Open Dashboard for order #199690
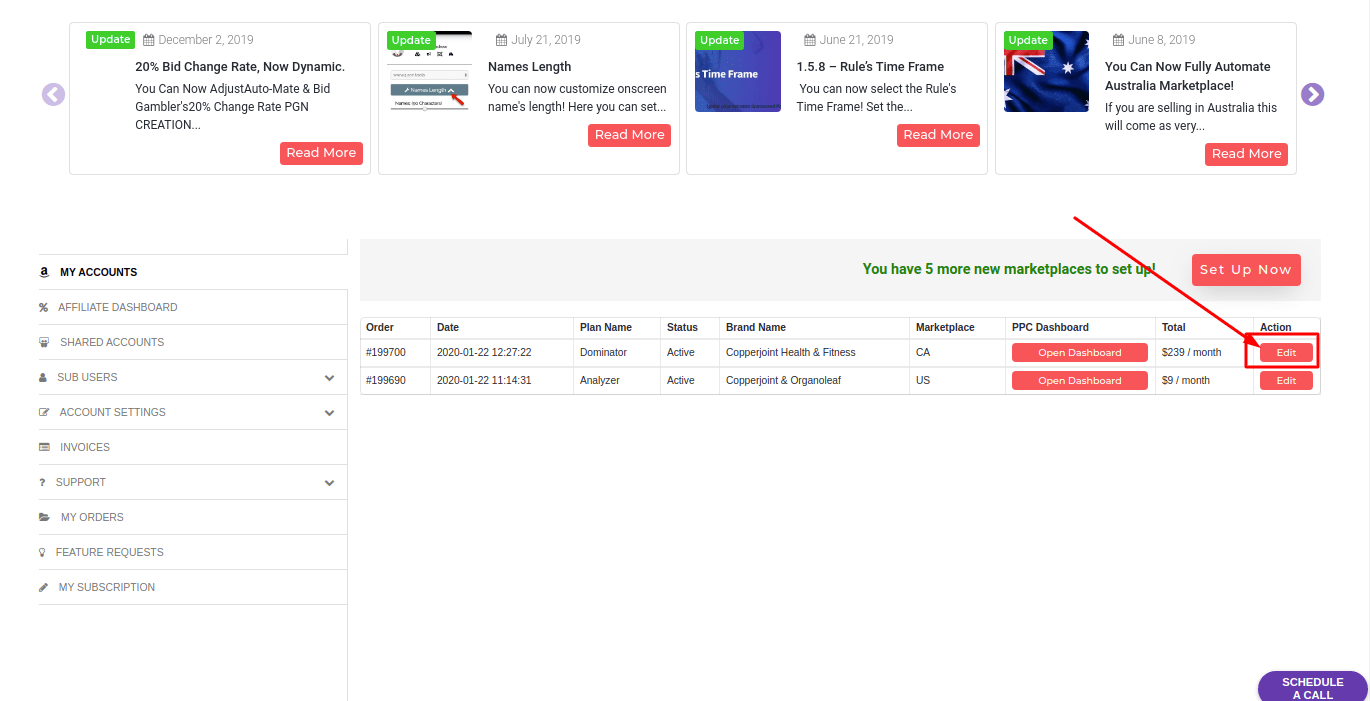This screenshot has height=701, width=1370. coord(1079,380)
